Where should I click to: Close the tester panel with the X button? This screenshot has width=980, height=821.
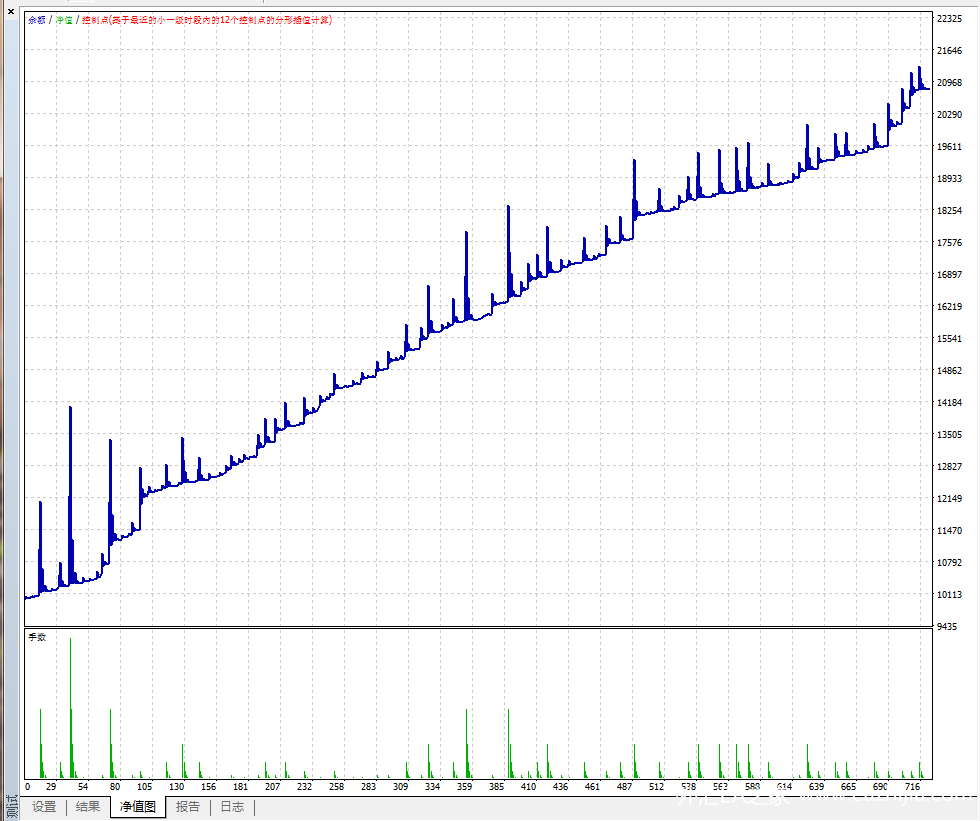[11, 11]
